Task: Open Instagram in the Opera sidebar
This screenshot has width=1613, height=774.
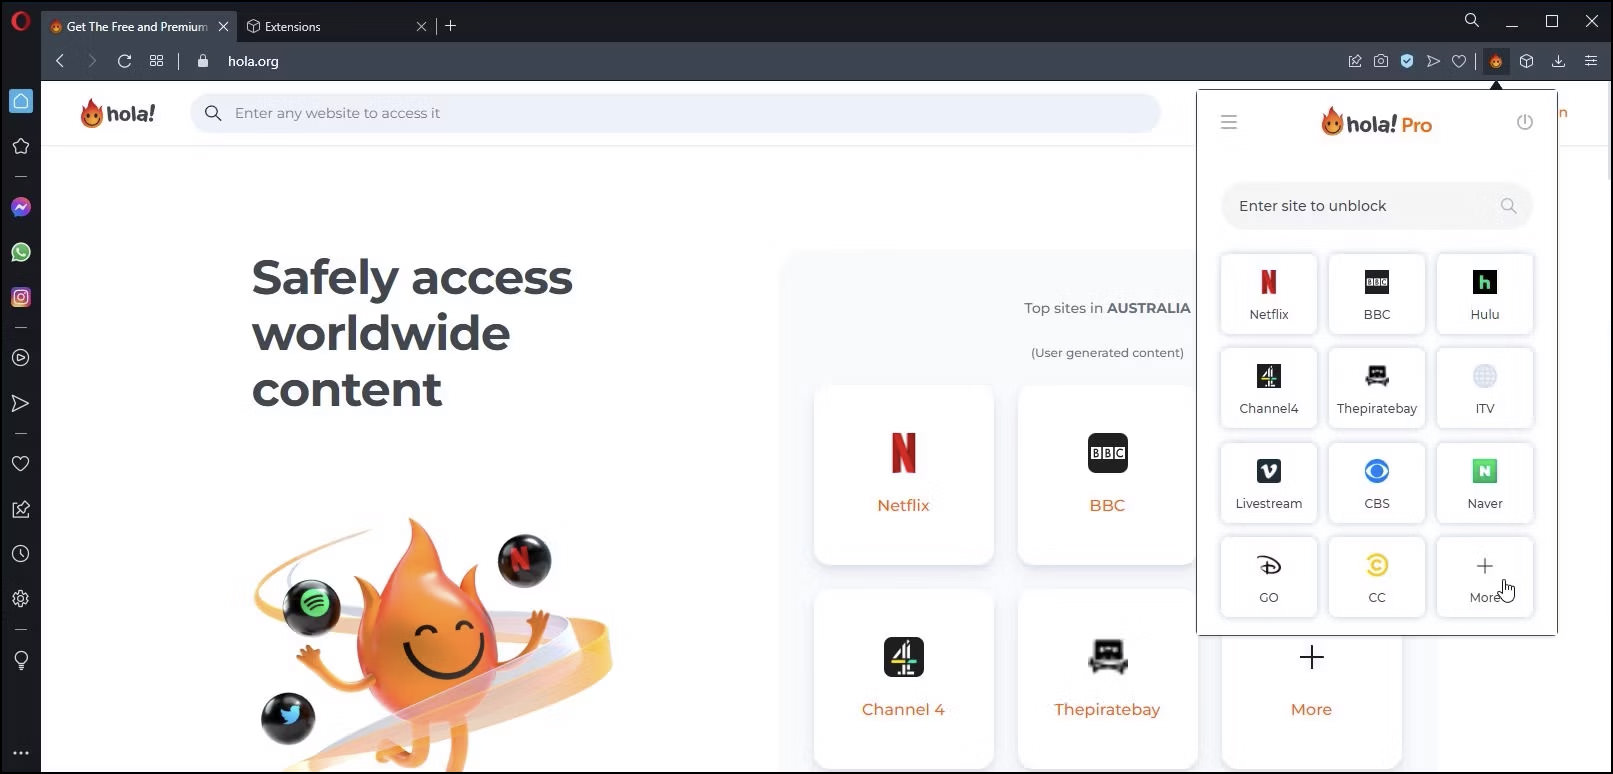Action: tap(21, 297)
